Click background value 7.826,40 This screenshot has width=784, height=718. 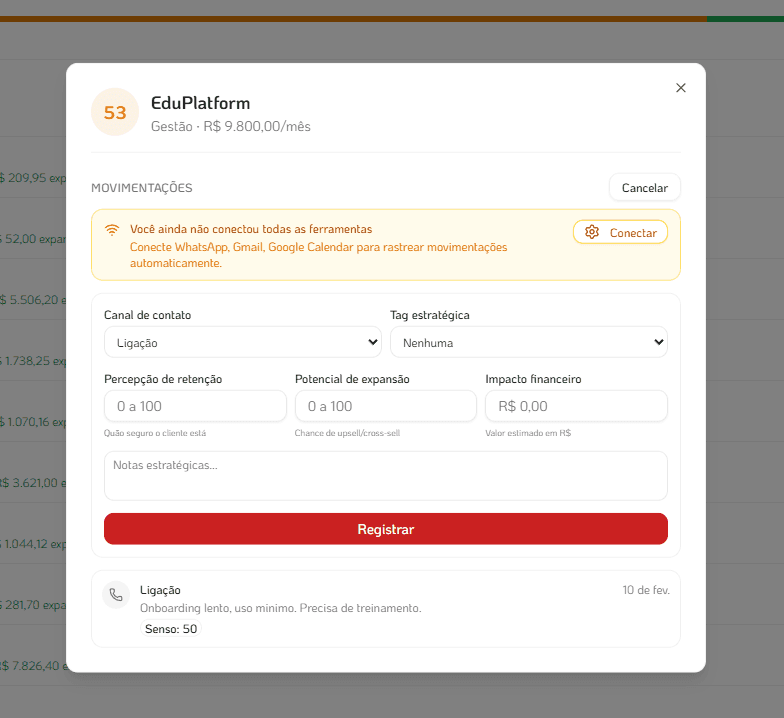point(33,666)
